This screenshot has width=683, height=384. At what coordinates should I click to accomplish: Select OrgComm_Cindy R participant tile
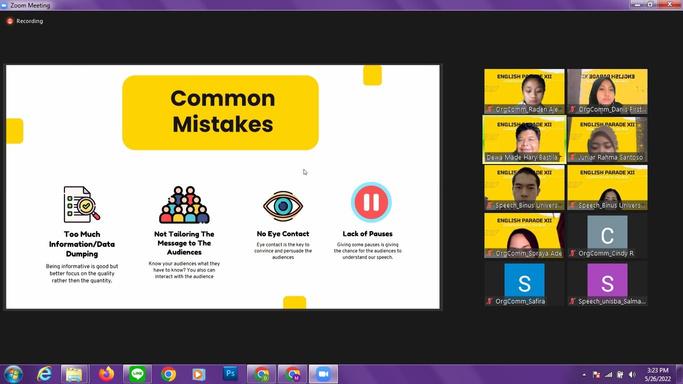[x=607, y=236]
